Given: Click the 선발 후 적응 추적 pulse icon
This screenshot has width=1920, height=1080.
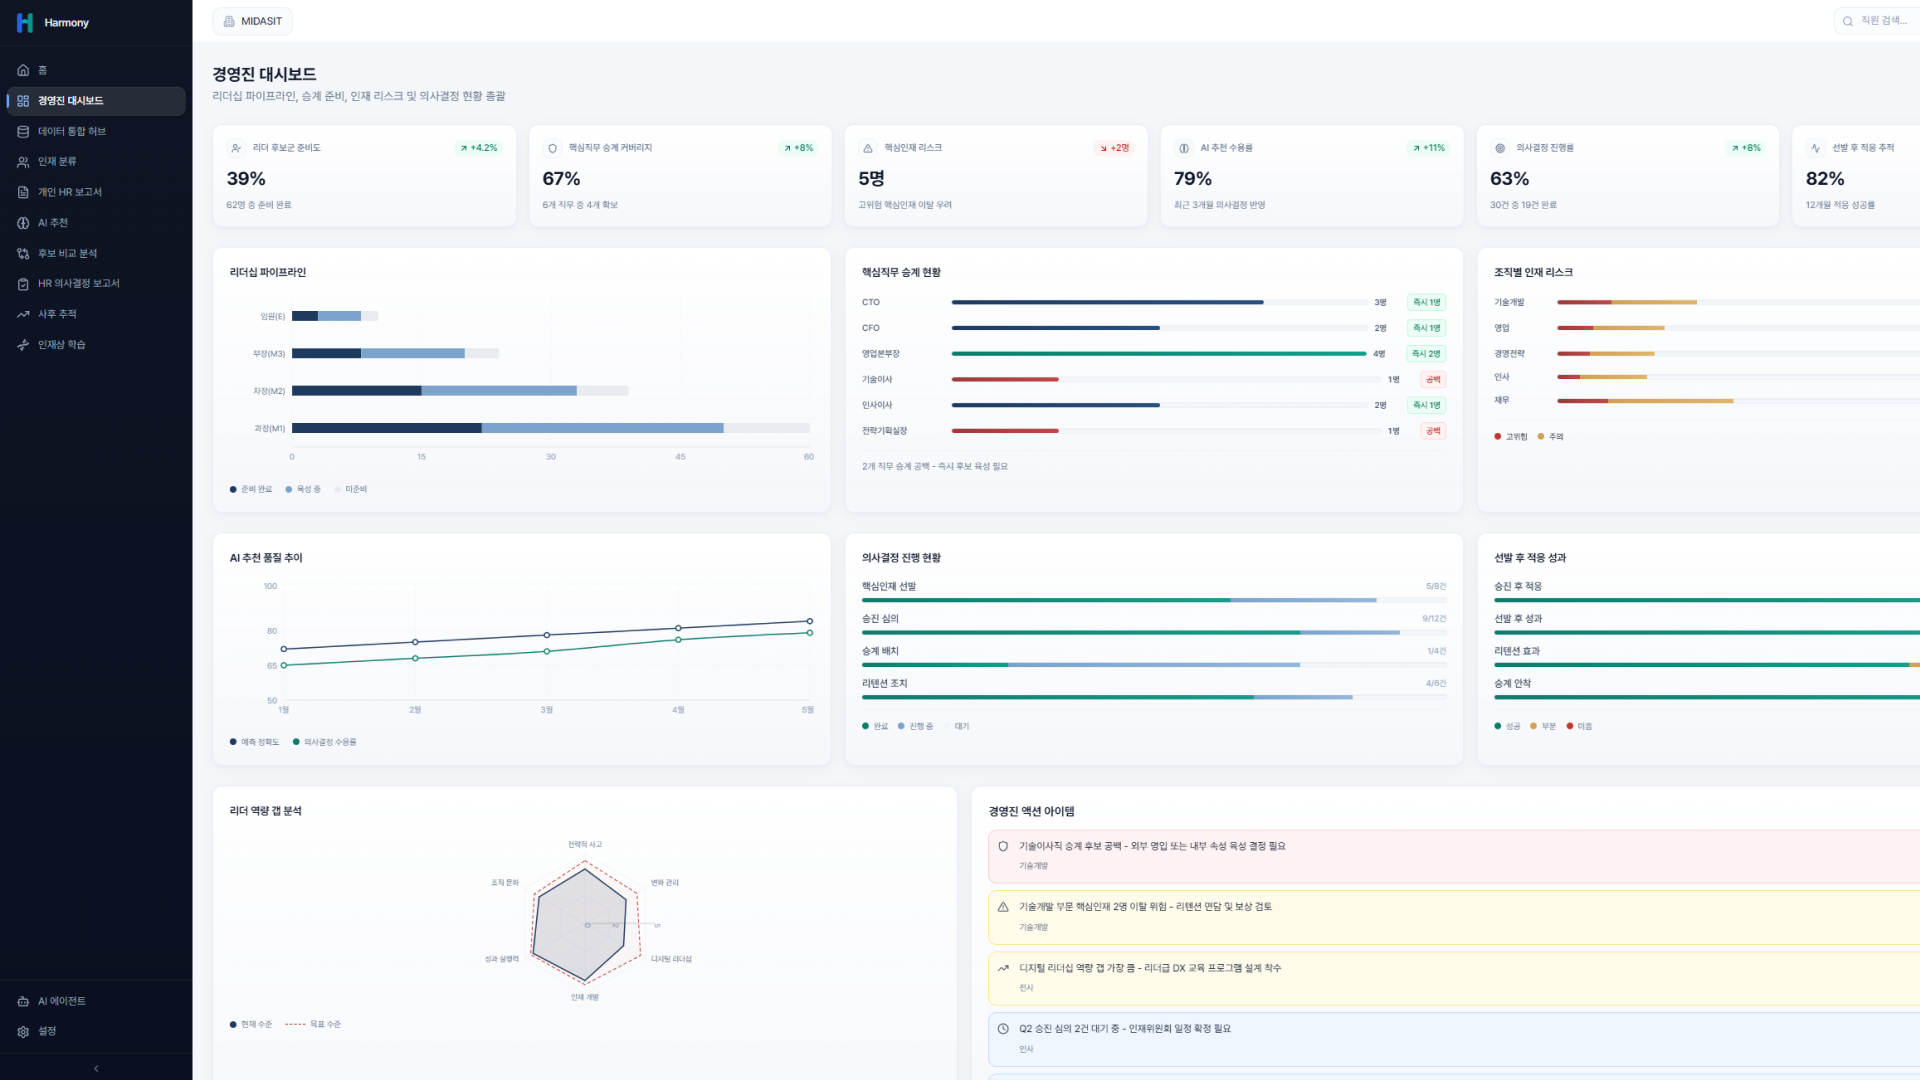Looking at the screenshot, I should coord(1816,148).
